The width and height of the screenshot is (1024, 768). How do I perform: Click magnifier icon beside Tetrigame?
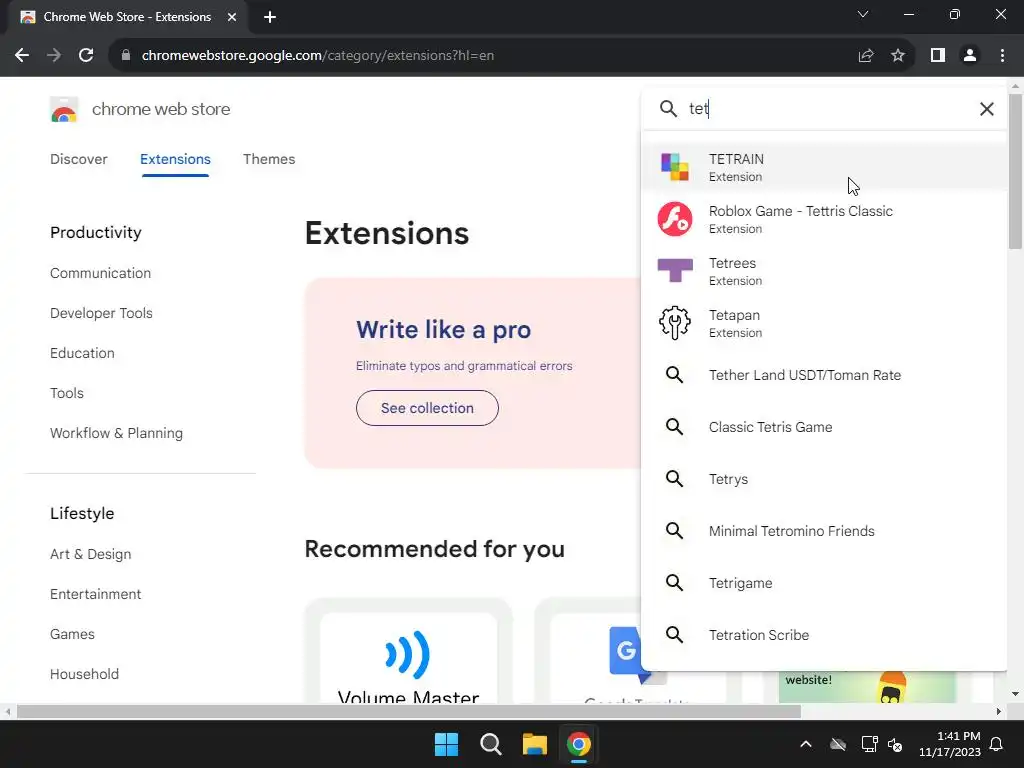[x=675, y=583]
